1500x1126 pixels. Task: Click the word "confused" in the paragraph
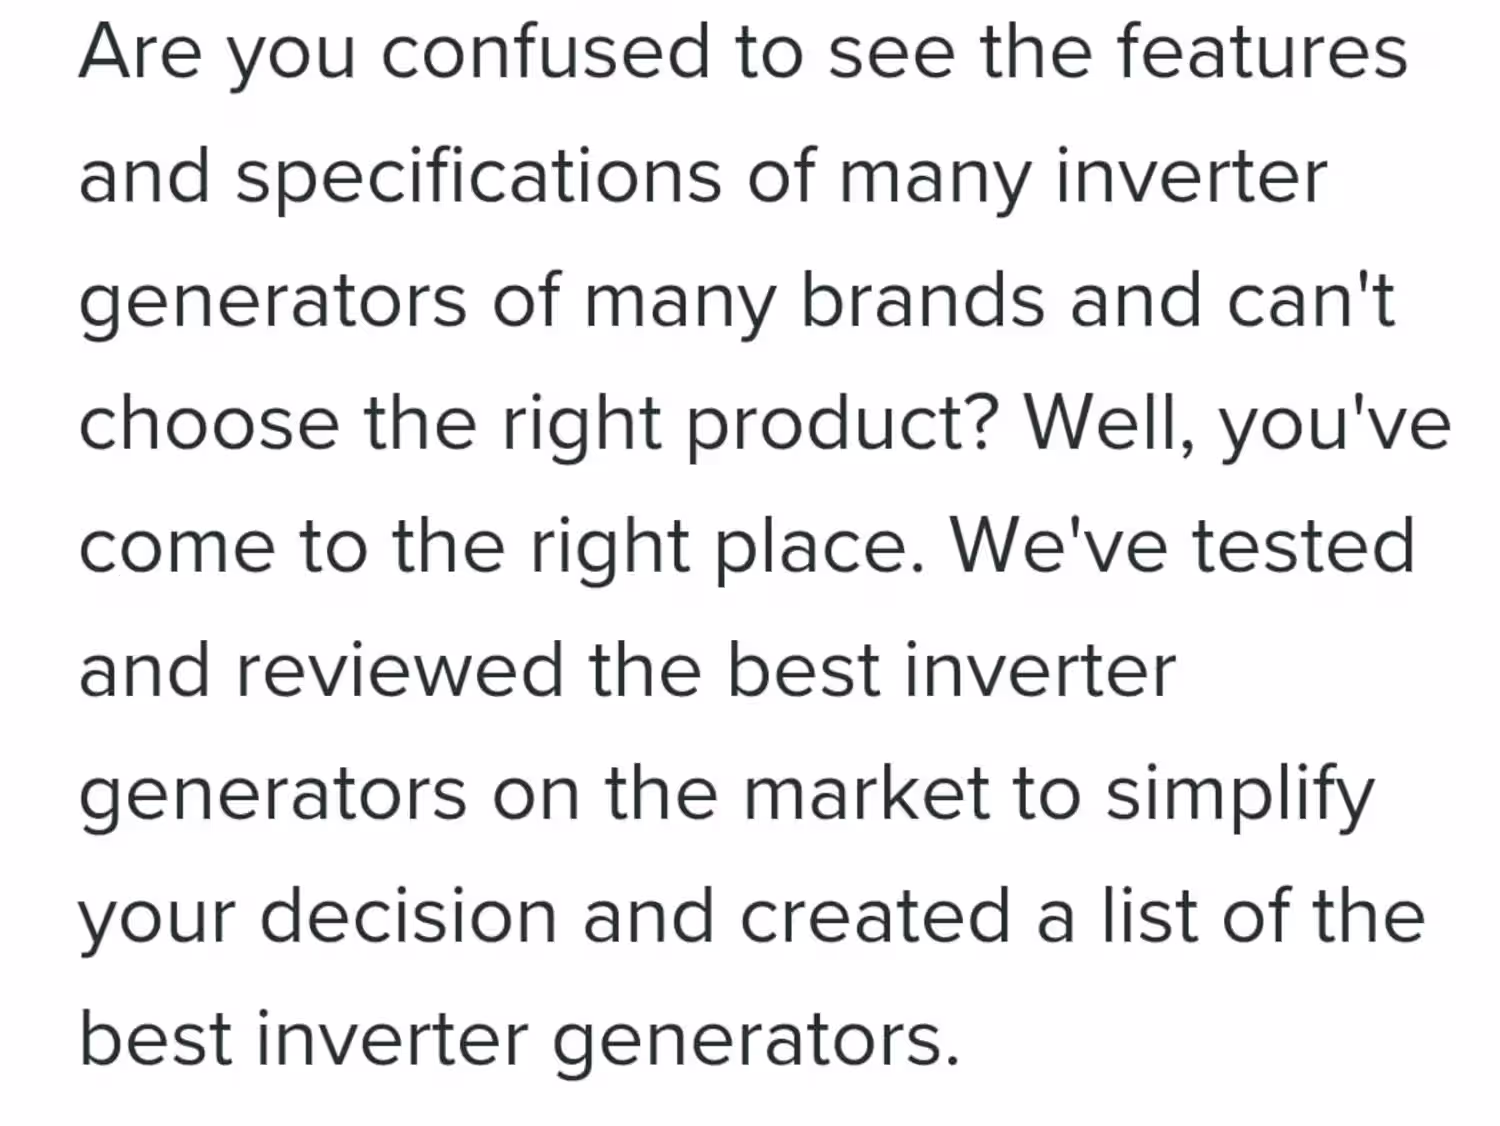click(545, 52)
